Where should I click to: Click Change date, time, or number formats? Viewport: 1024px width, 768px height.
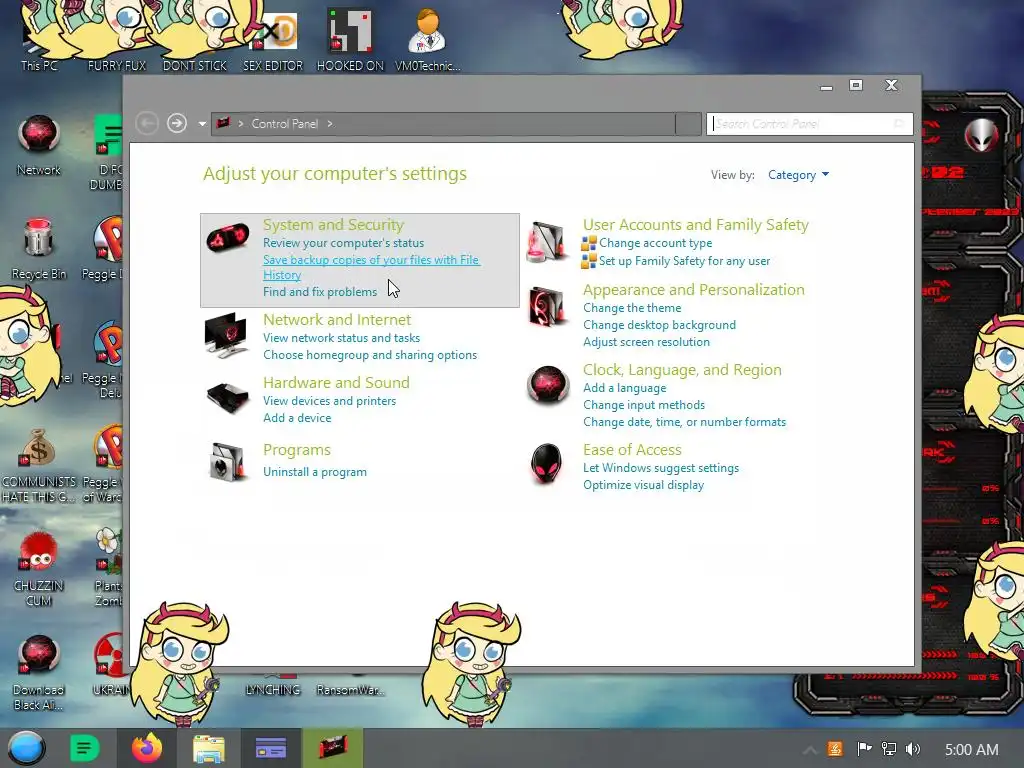(684, 422)
